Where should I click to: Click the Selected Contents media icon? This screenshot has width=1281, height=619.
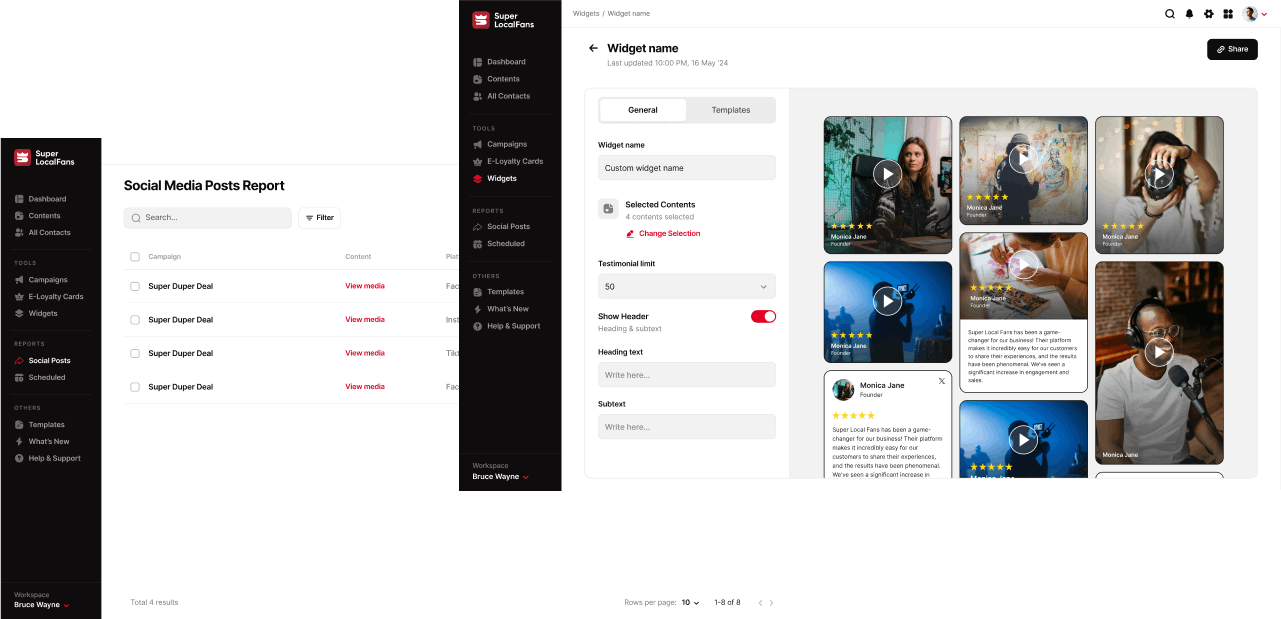[x=607, y=209]
